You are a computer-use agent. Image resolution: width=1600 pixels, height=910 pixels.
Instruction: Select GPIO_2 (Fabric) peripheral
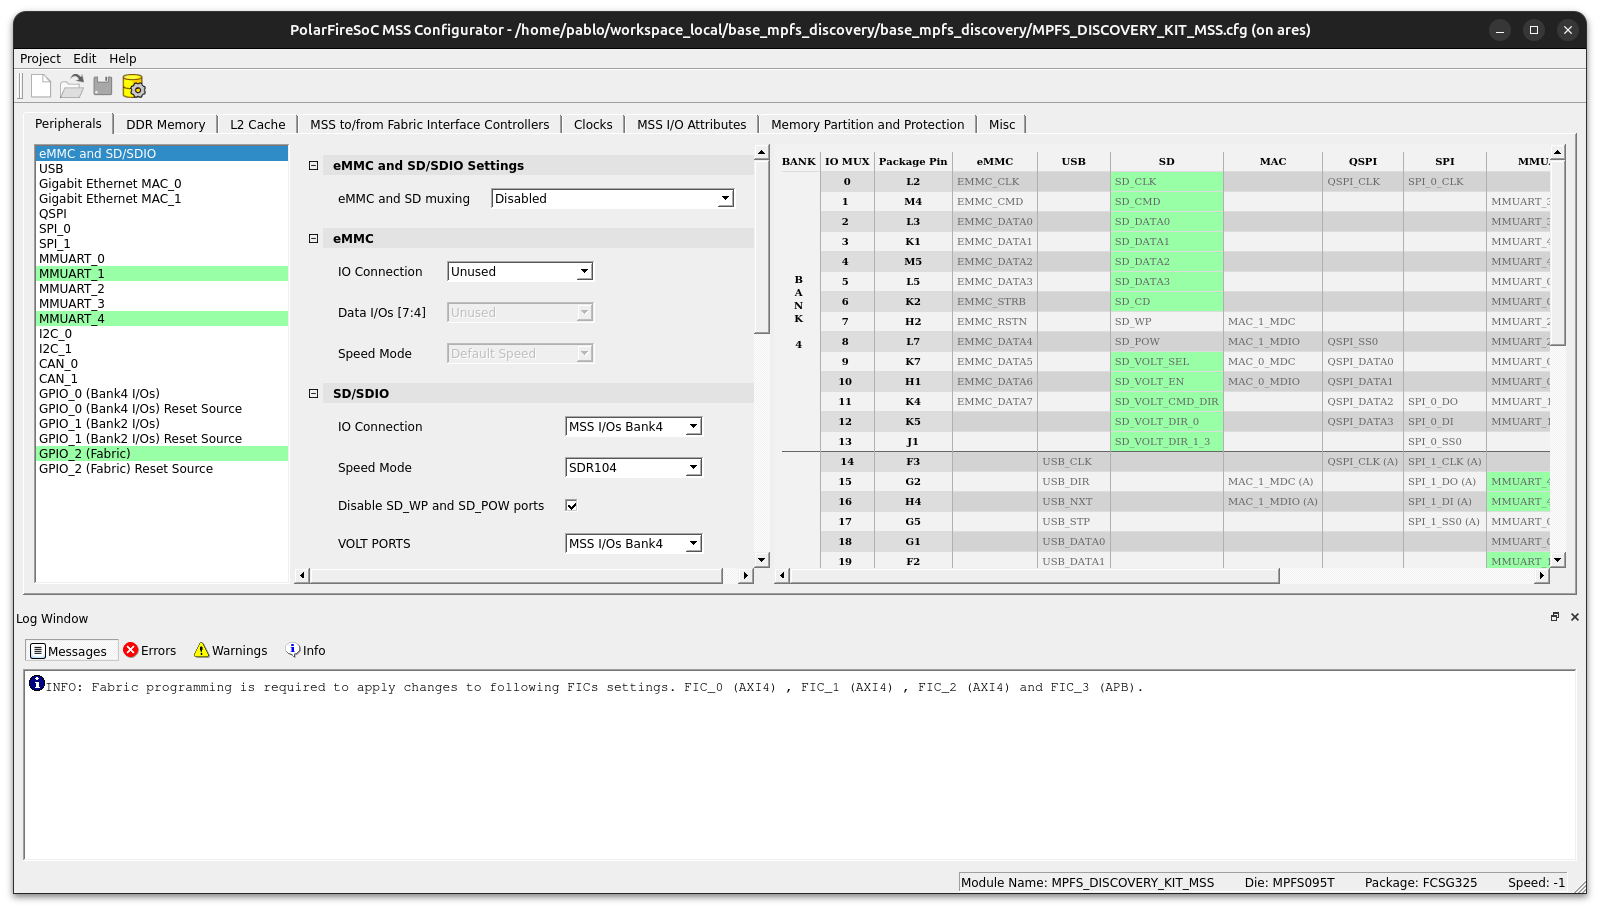[x=84, y=453]
